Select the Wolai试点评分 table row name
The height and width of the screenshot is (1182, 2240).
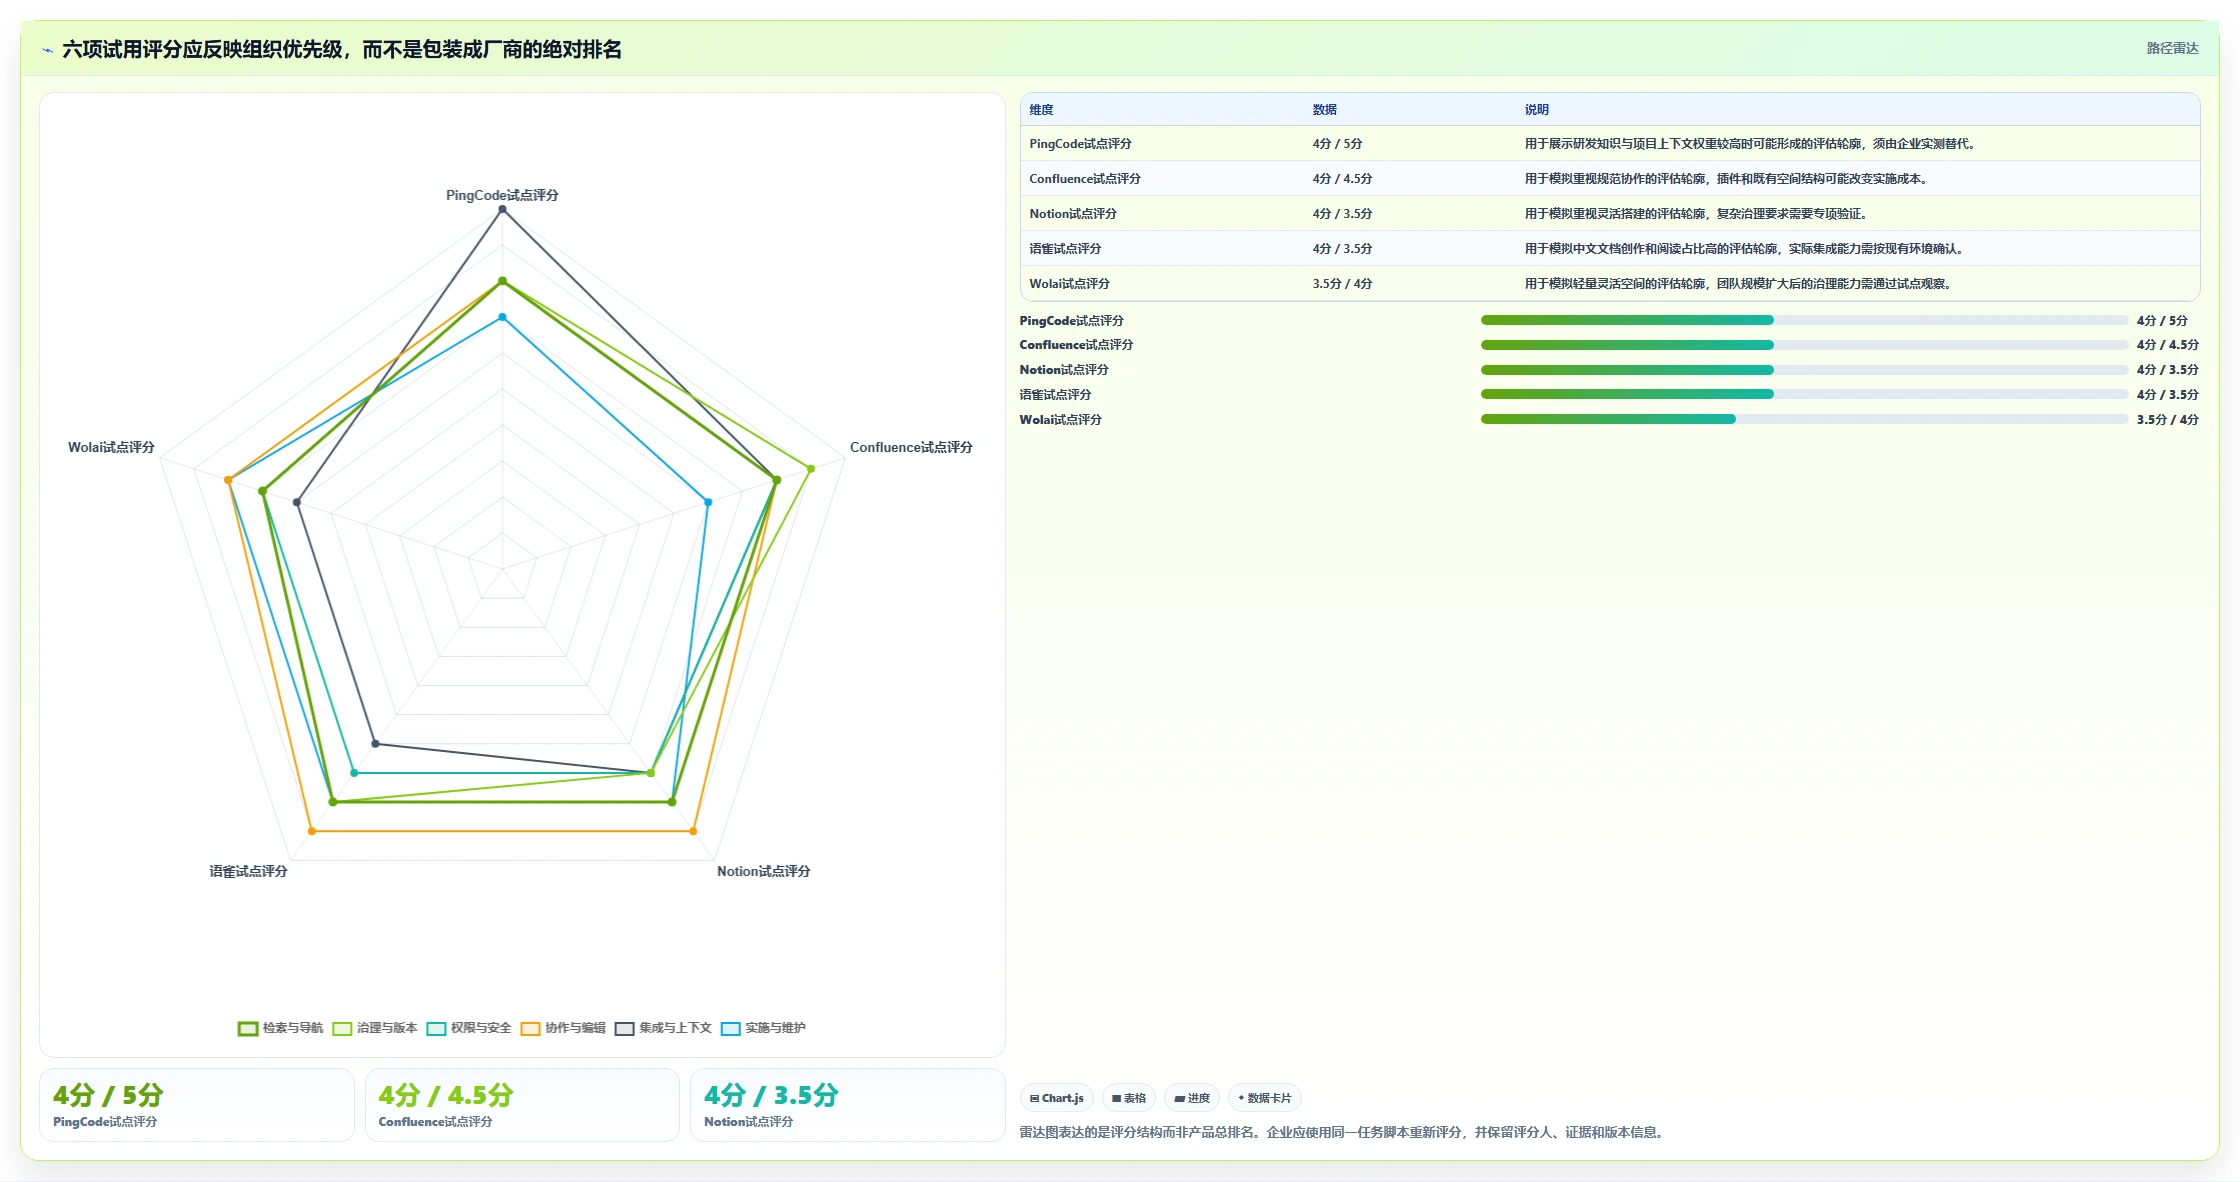tap(1069, 284)
